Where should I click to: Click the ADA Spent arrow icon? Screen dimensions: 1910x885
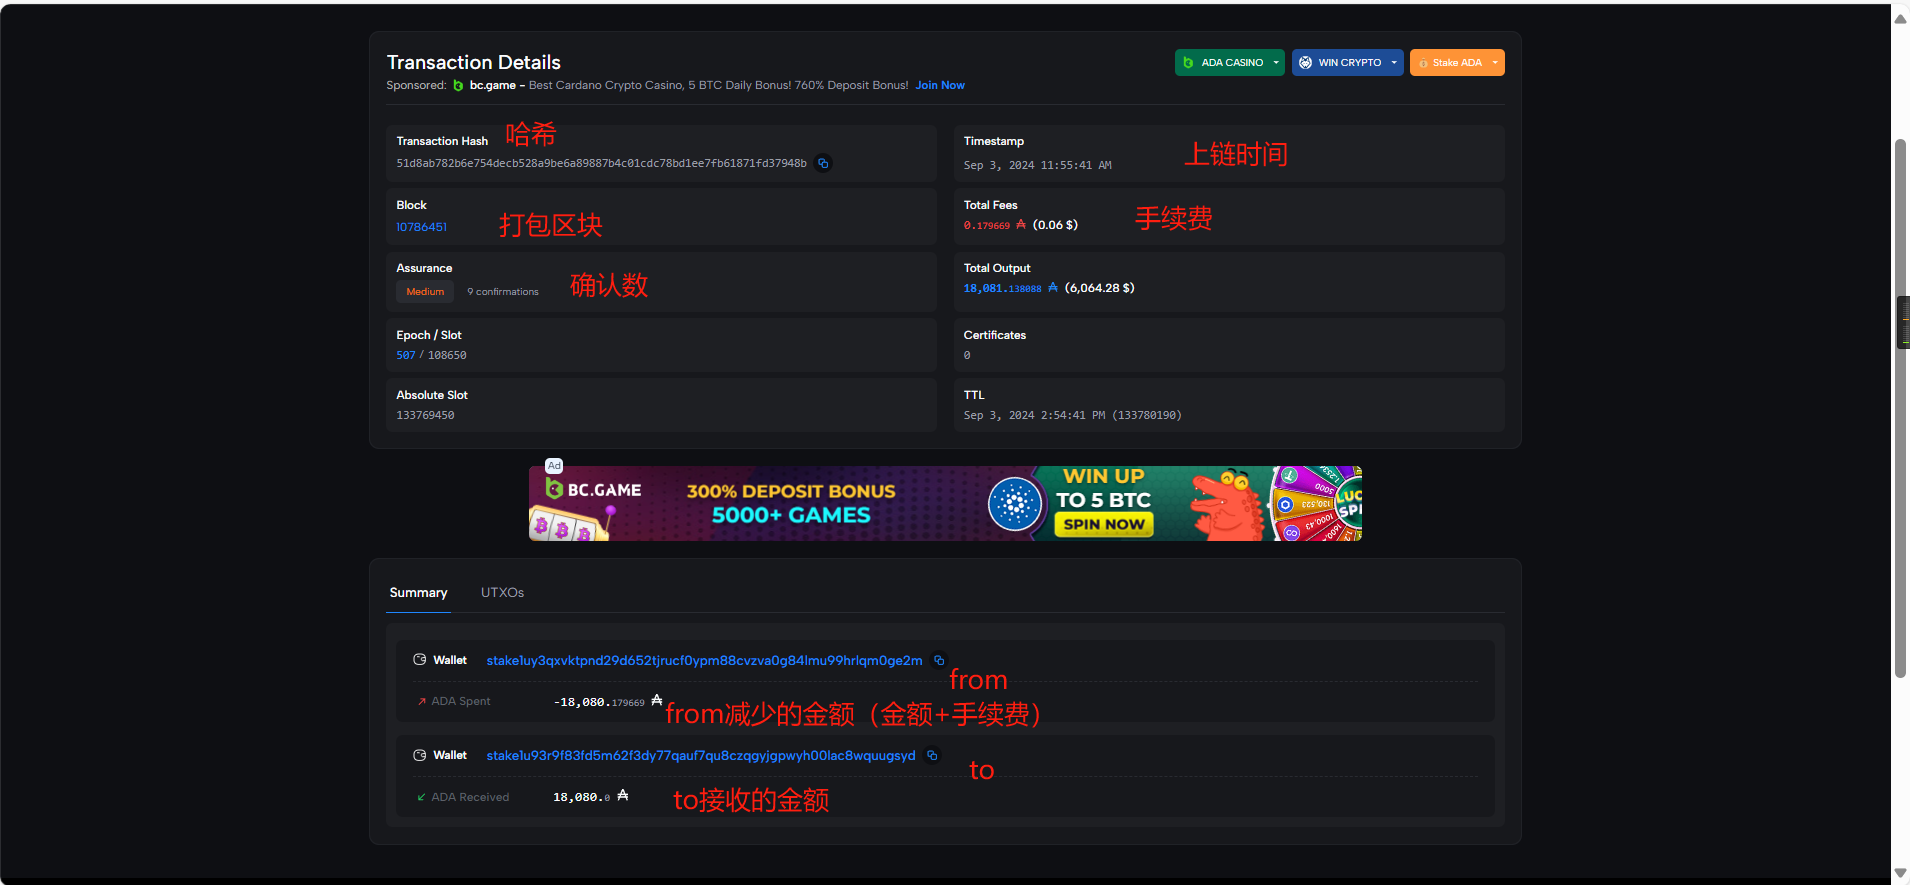click(x=422, y=701)
